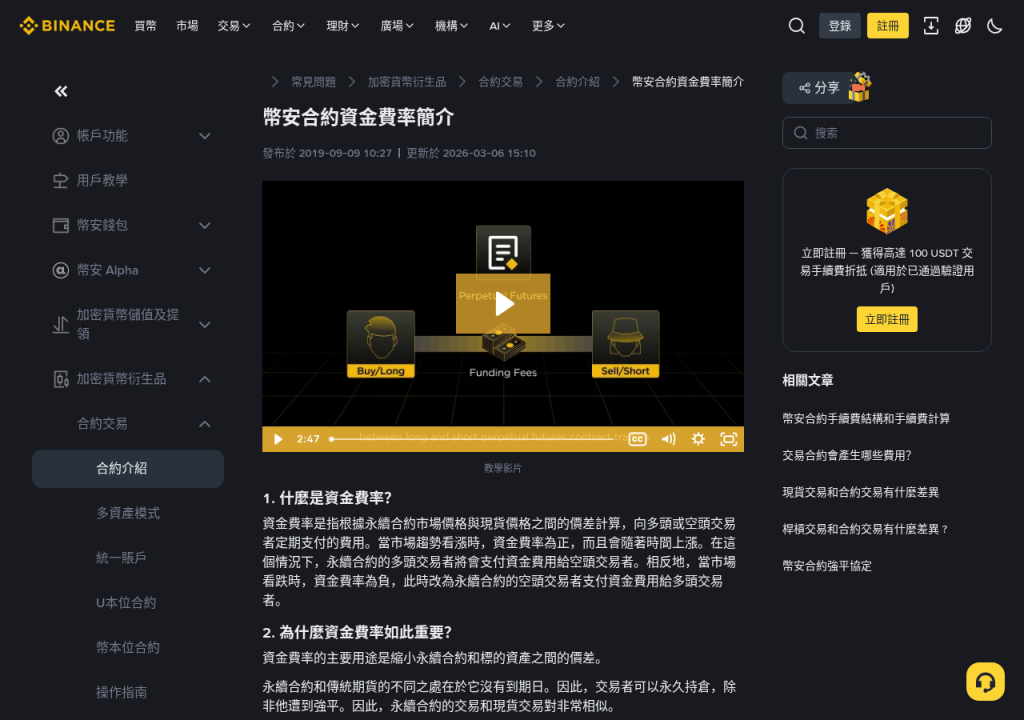
Task: Go to 市場 in top nav
Action: [x=187, y=25]
